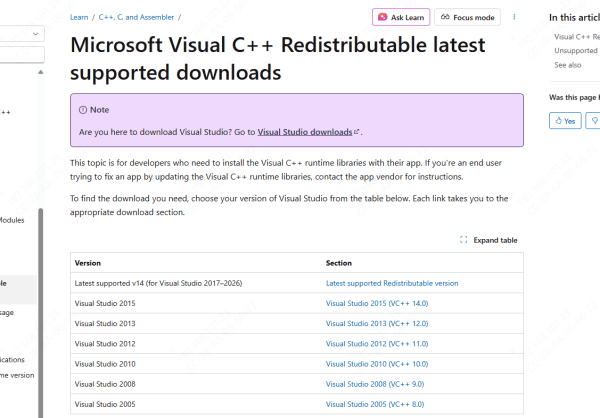Screen dimensions: 600x418
Task: Vote Yes for page helpful
Action: point(565,121)
